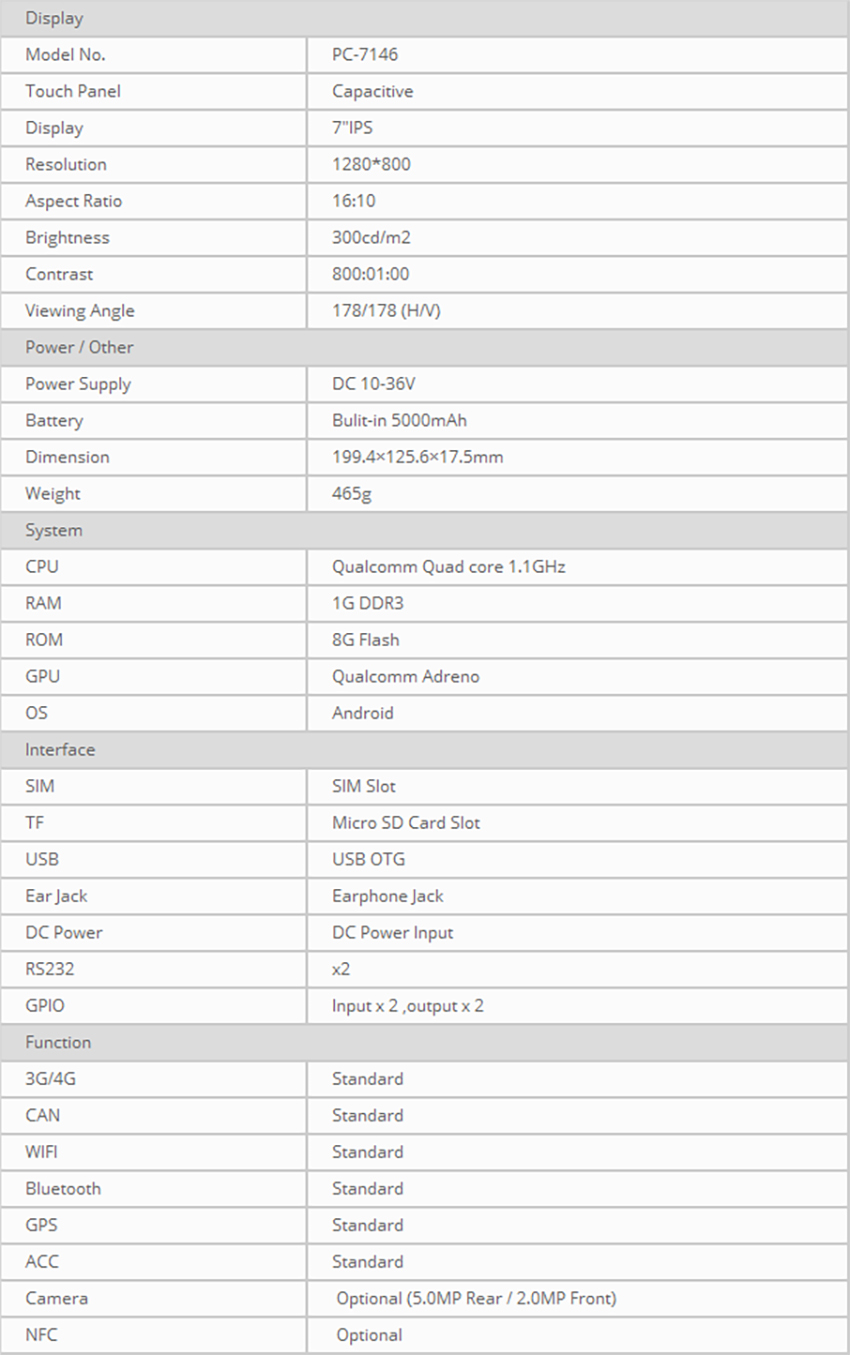Click the Built-in 5000mAh battery value
Viewport: 850px width, 1355px height.
point(397,420)
